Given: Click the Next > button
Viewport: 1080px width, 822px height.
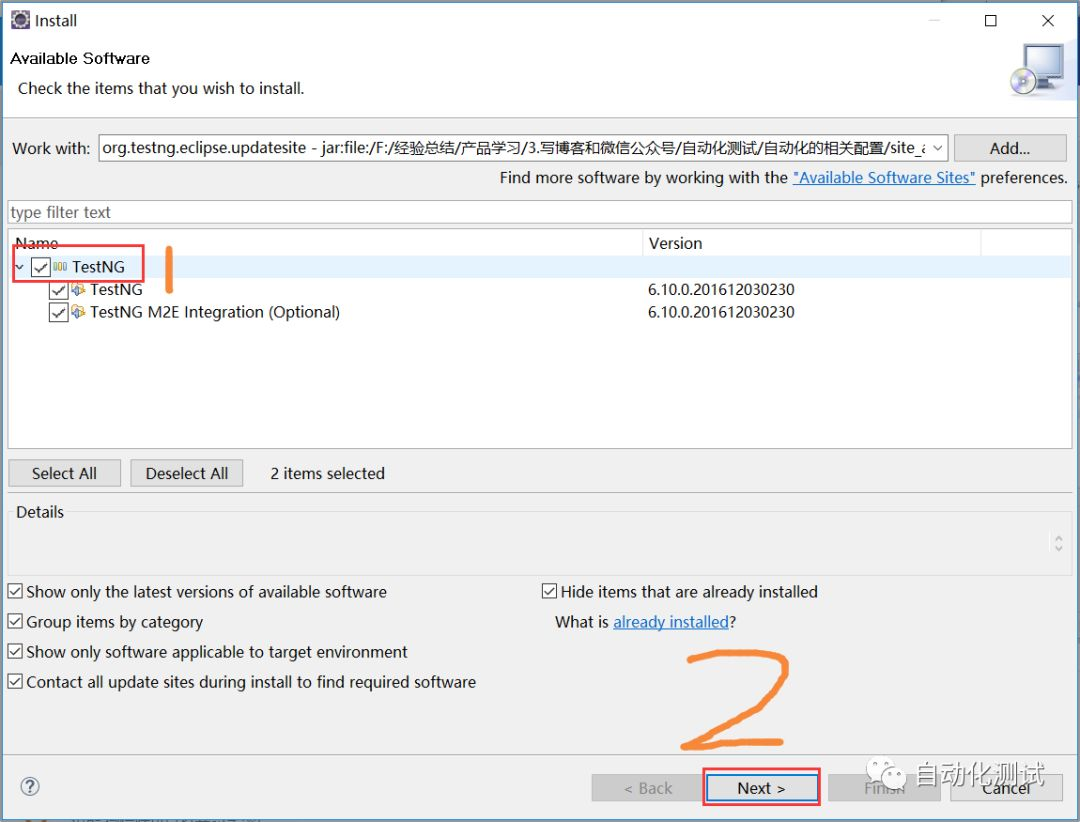Looking at the screenshot, I should pyautogui.click(x=762, y=788).
